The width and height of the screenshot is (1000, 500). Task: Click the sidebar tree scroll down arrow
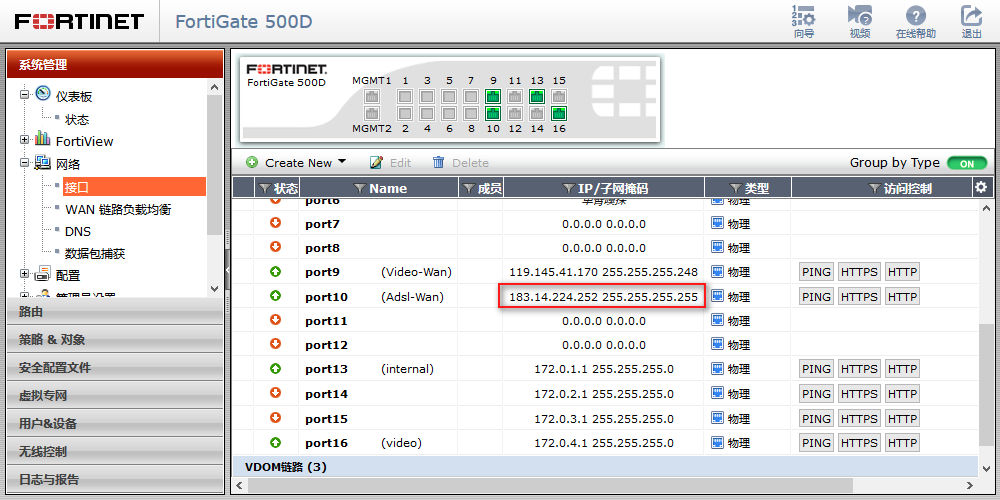(214, 289)
